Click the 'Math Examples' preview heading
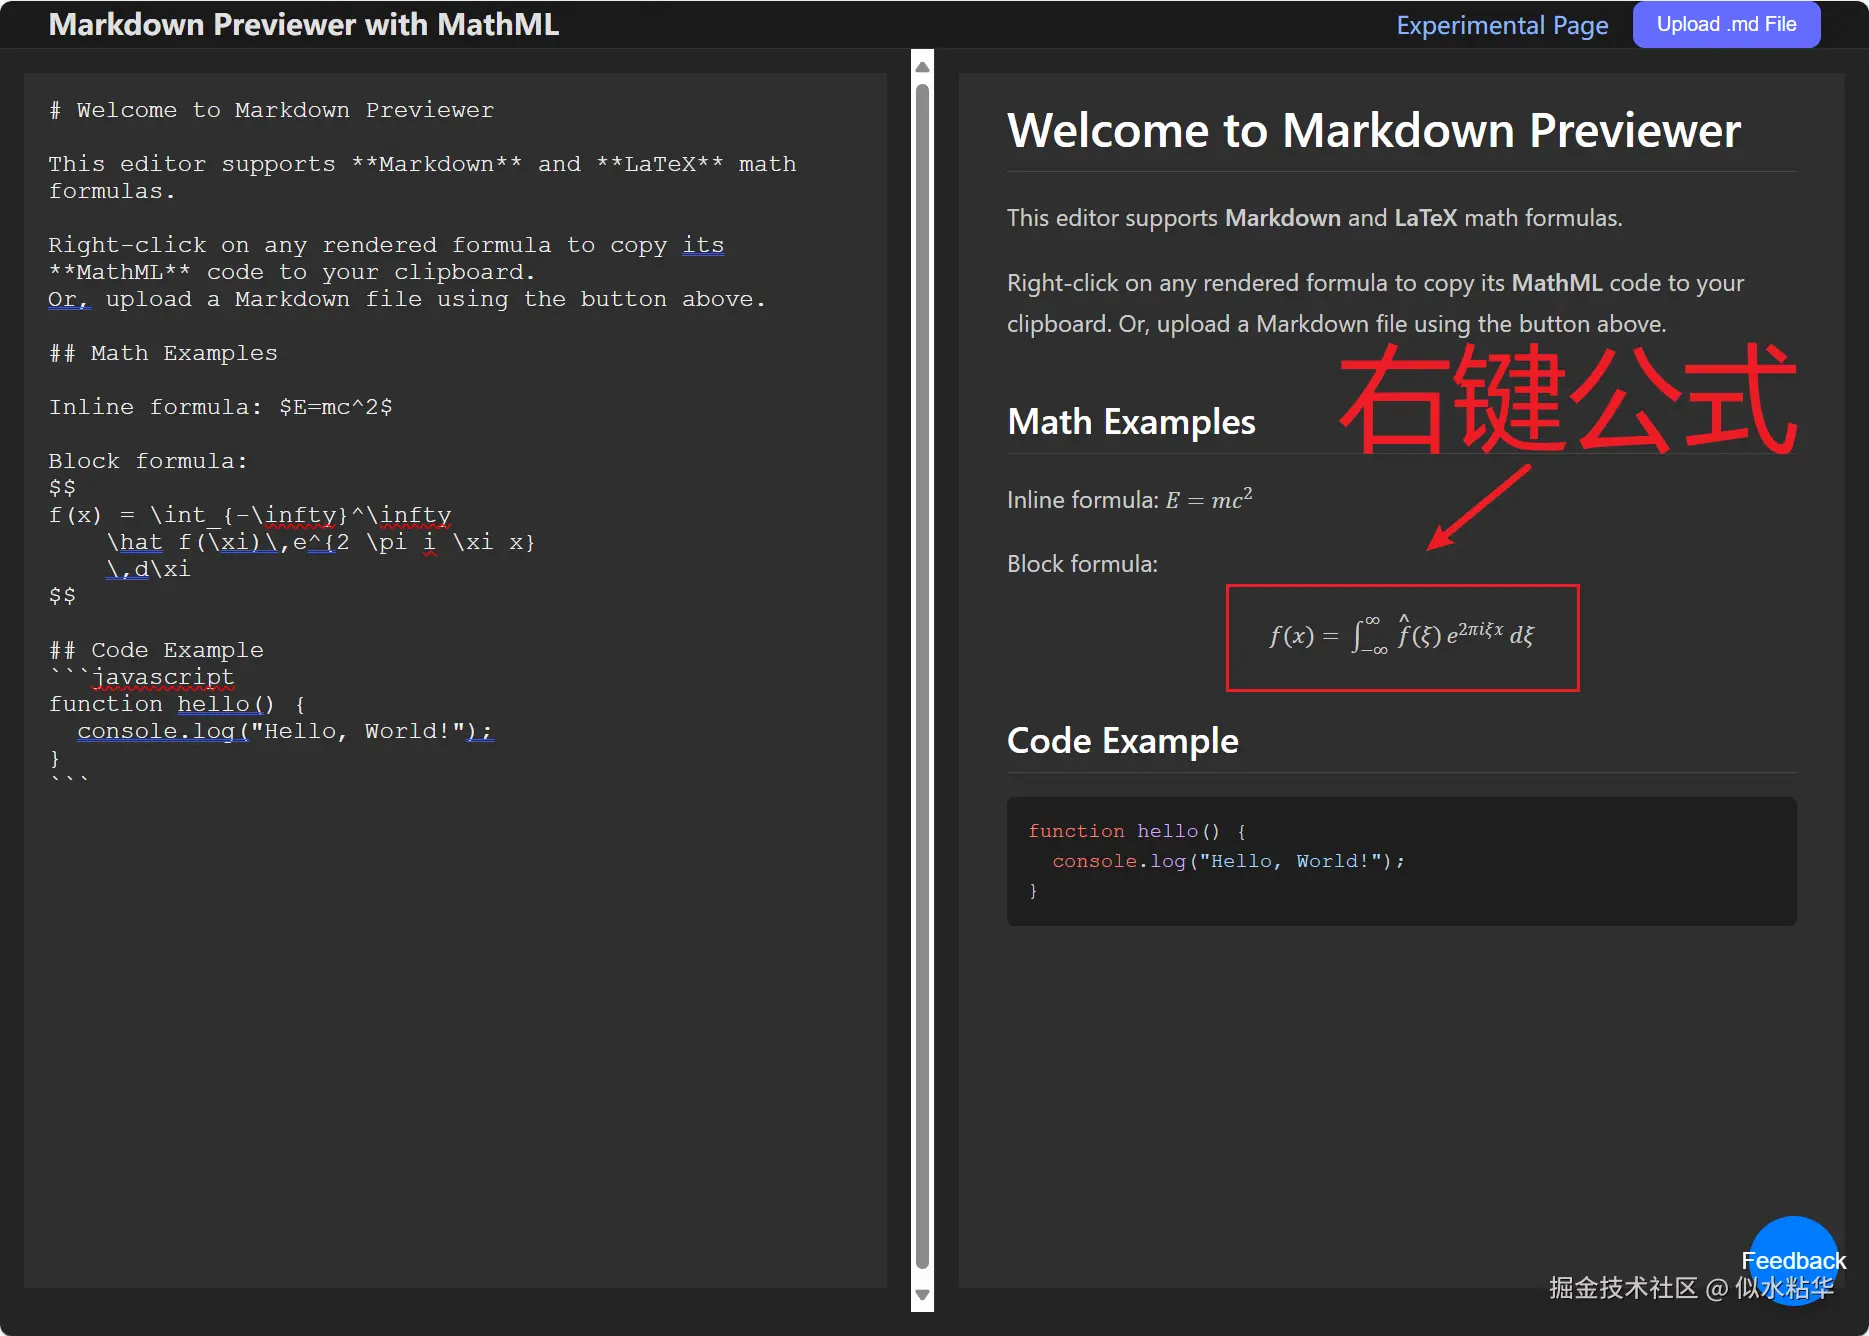Screen dimensions: 1869x1336 tap(1131, 422)
